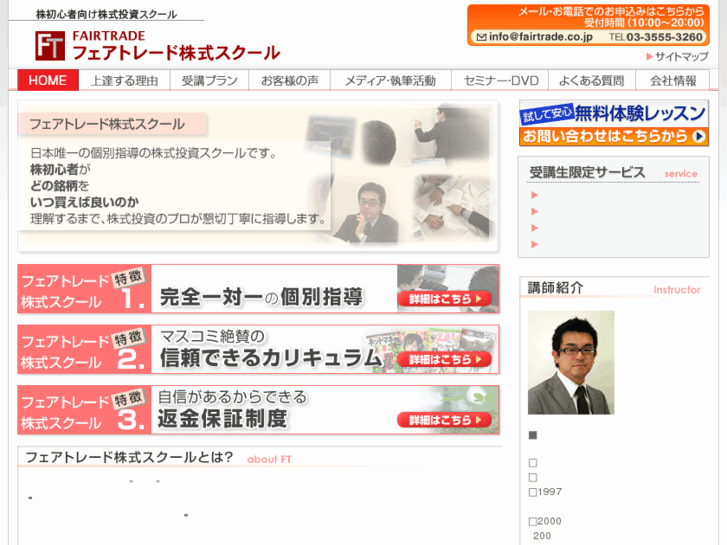The image size is (727, 545).
Task: Click the 'service' label
Action: tap(681, 174)
